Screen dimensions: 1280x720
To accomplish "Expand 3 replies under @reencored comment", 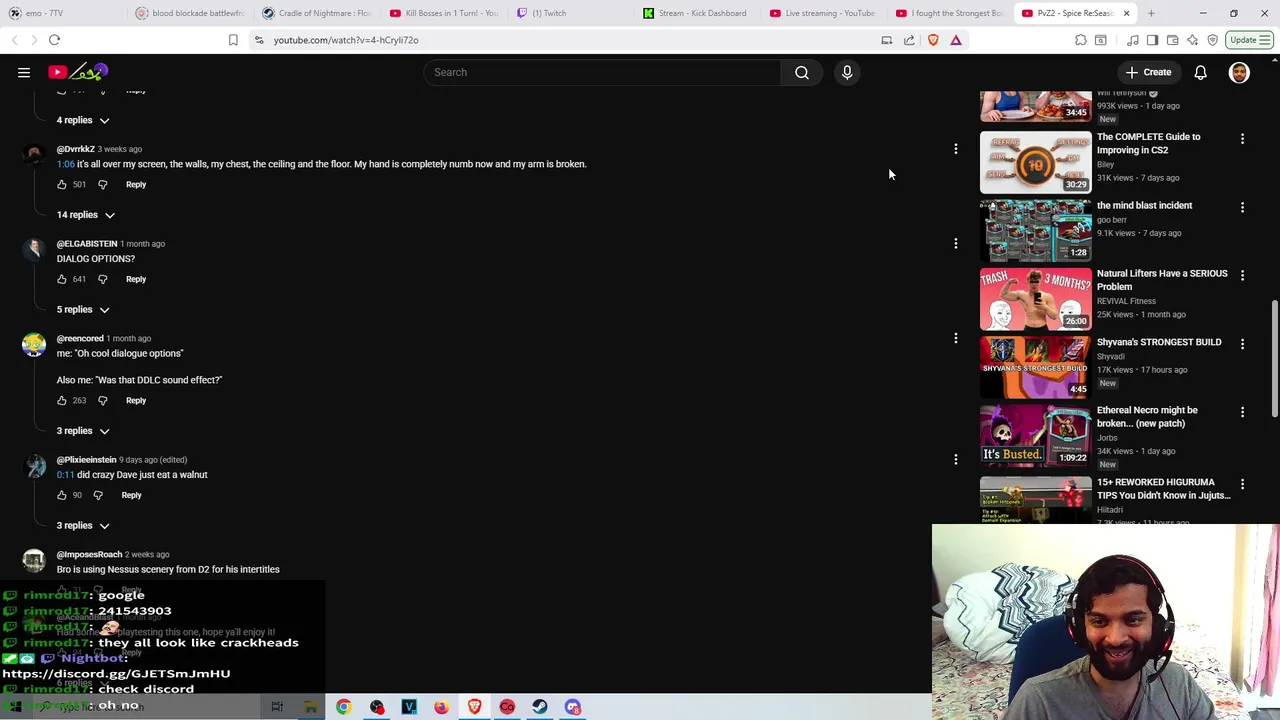I will pyautogui.click(x=83, y=430).
